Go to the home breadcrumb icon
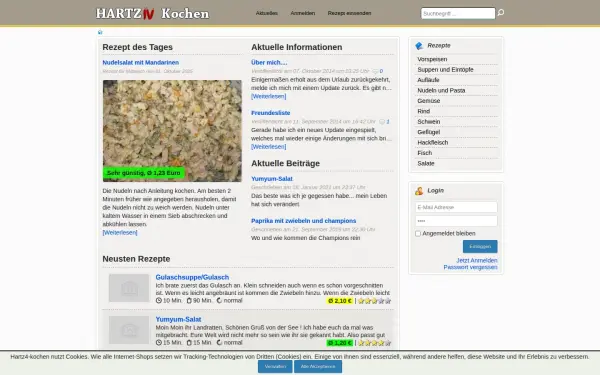The height and width of the screenshot is (375, 600). point(100,32)
